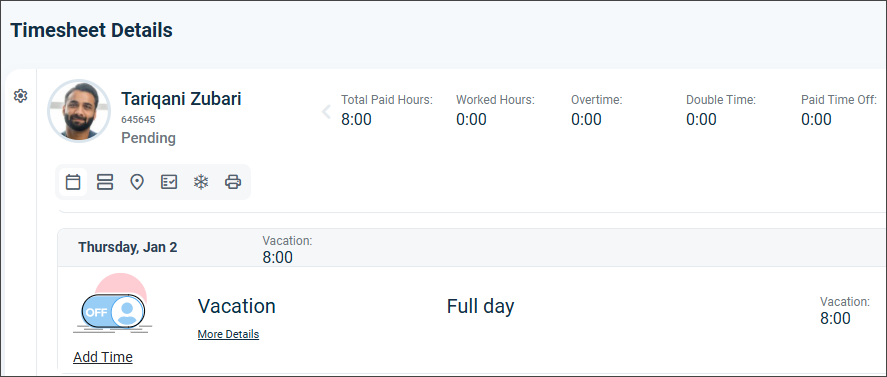
Task: Toggle the OFF vacation switch
Action: [113, 311]
